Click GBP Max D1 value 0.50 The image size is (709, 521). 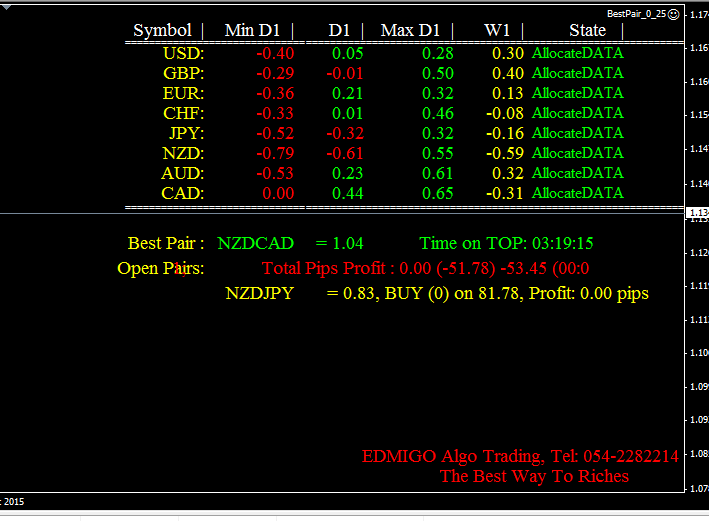click(438, 73)
